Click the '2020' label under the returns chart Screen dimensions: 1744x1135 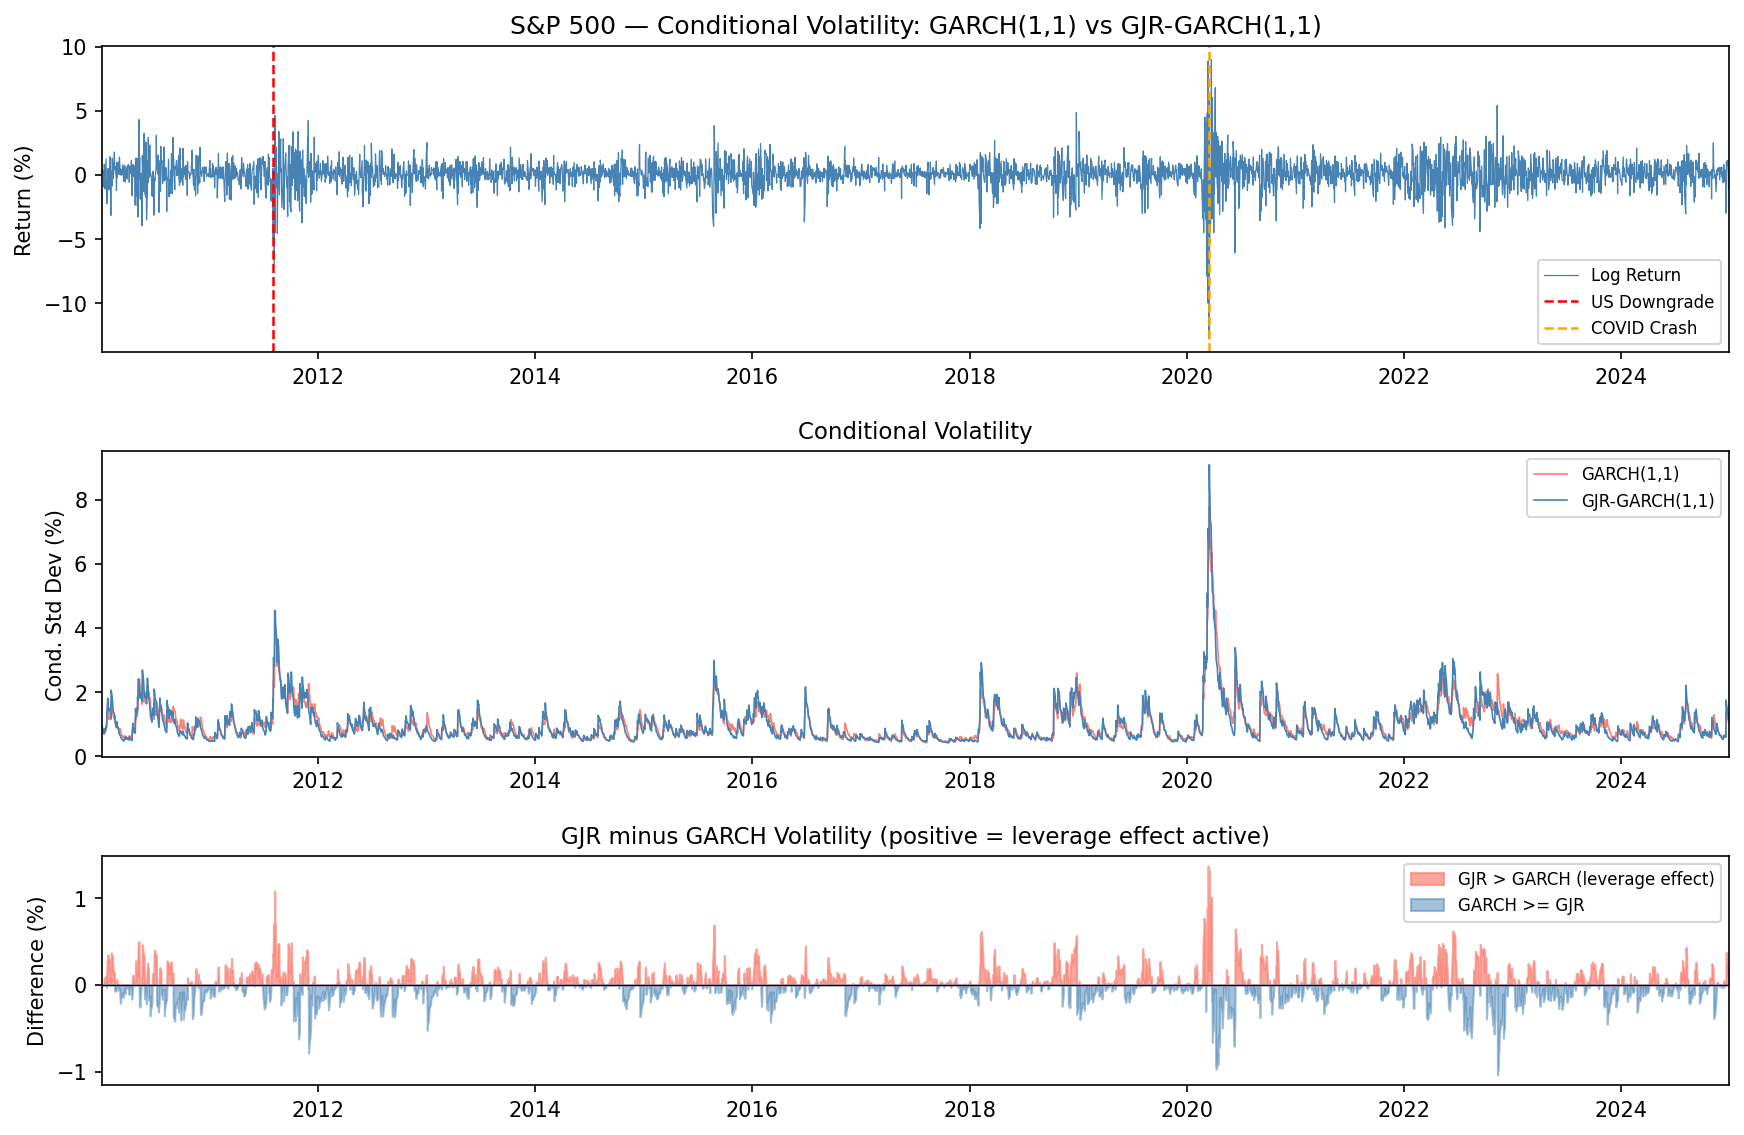1186,376
